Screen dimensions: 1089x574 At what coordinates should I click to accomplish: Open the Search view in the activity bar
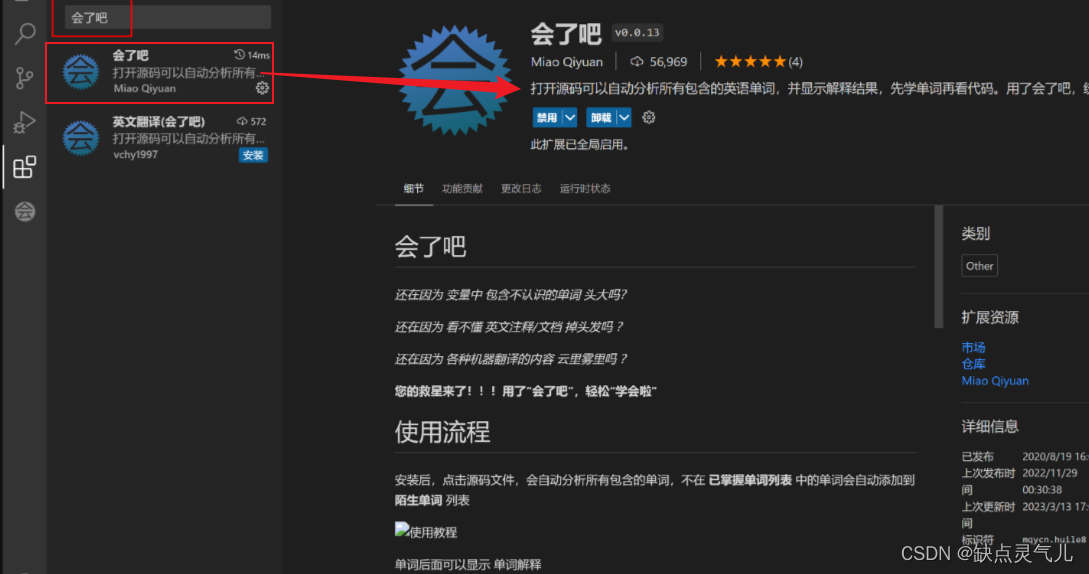pyautogui.click(x=25, y=33)
